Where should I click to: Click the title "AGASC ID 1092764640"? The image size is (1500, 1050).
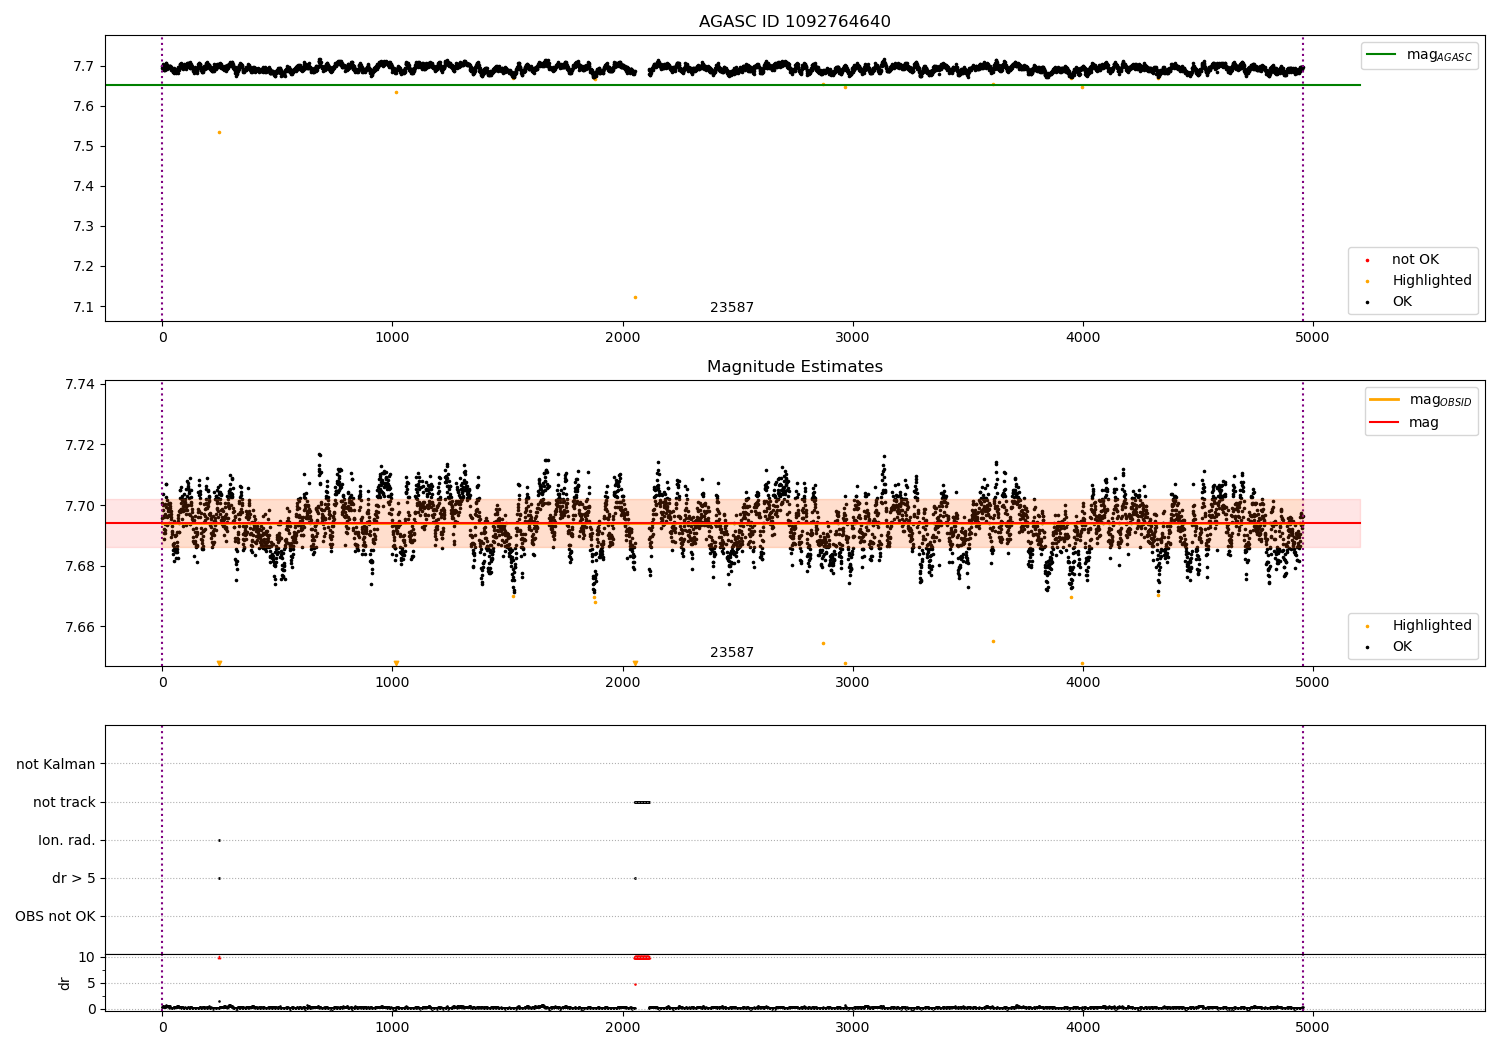click(794, 22)
